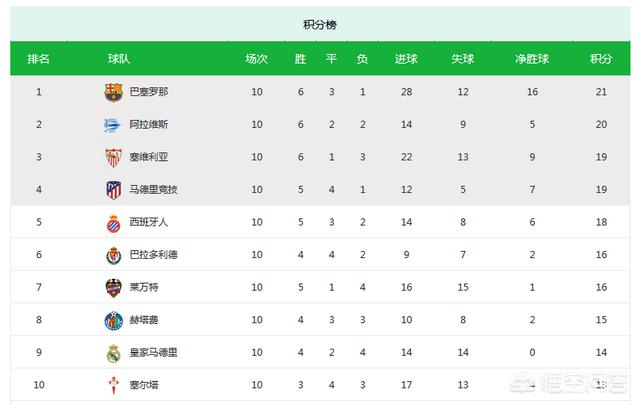Click the 进球 column header
The height and width of the screenshot is (405, 640).
[406, 59]
